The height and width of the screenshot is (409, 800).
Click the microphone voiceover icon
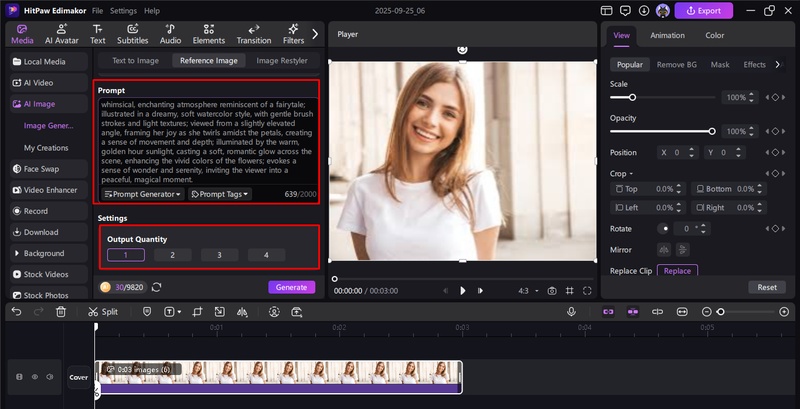(571, 312)
